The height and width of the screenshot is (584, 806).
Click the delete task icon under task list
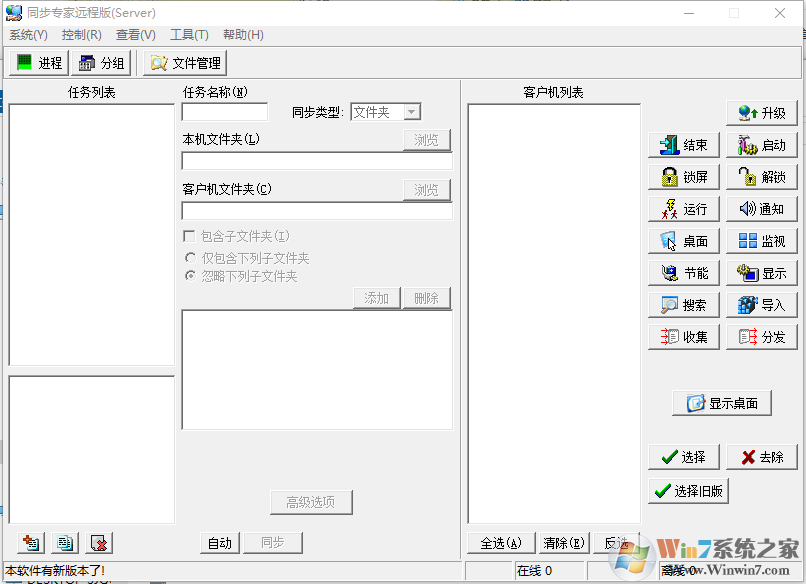click(x=99, y=543)
